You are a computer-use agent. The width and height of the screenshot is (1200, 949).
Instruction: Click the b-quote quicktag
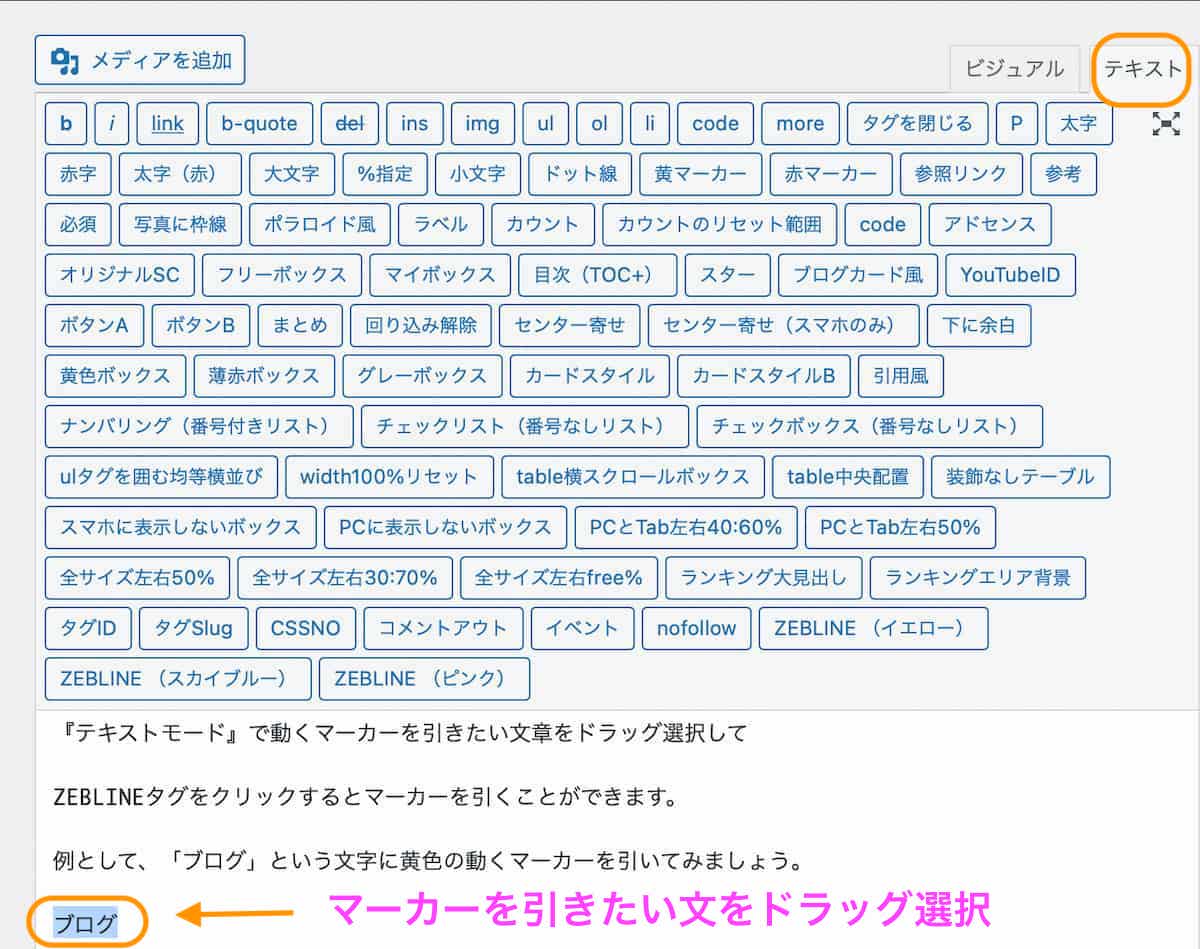(260, 124)
